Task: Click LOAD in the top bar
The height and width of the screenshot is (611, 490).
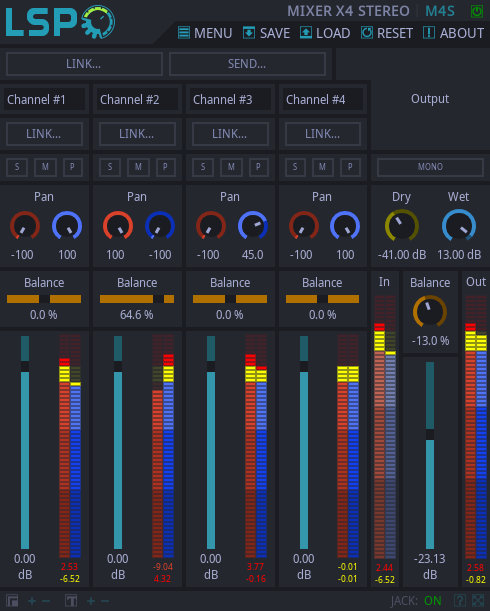Action: tap(325, 33)
